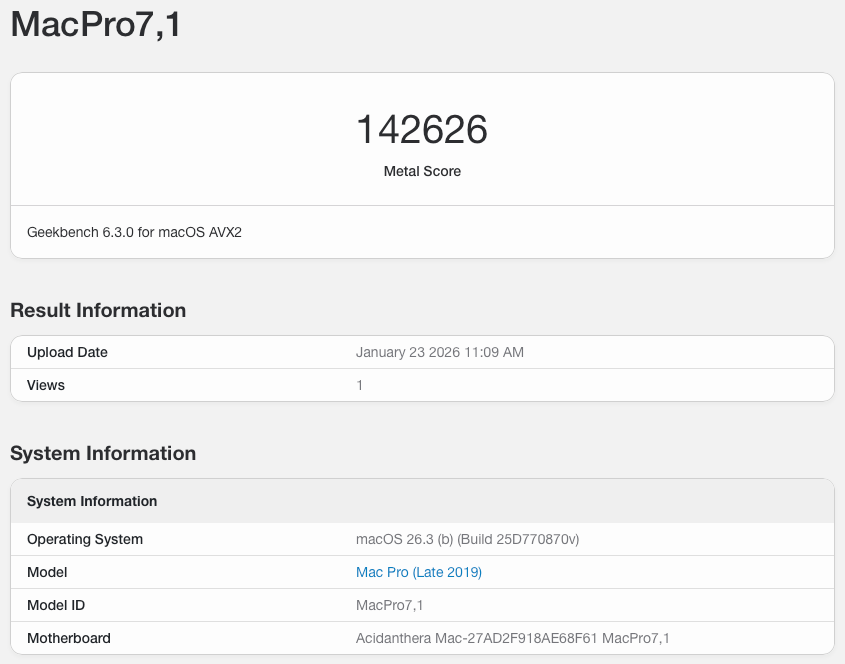Open the Mac Pro (Late 2019) link
Viewport: 845px width, 664px height.
pyautogui.click(x=419, y=572)
